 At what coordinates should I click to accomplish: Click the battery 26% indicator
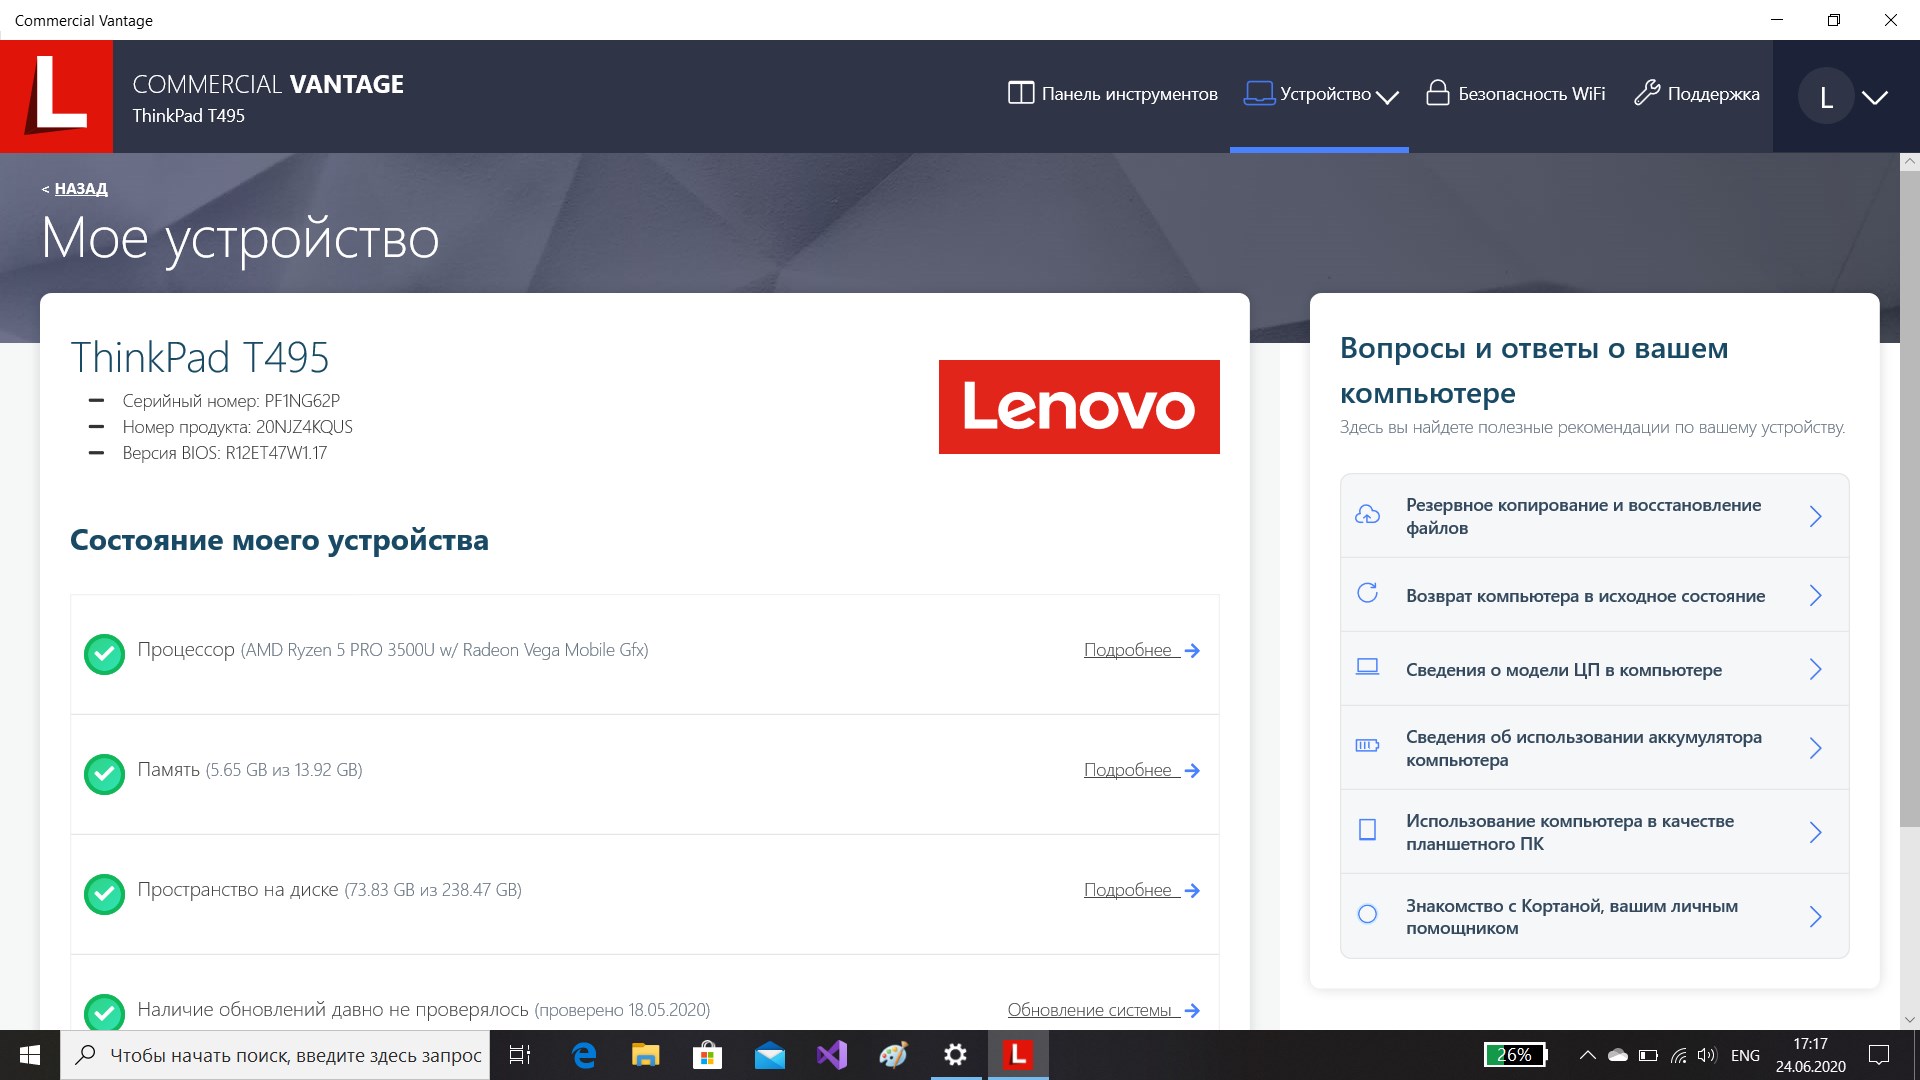pos(1516,1055)
